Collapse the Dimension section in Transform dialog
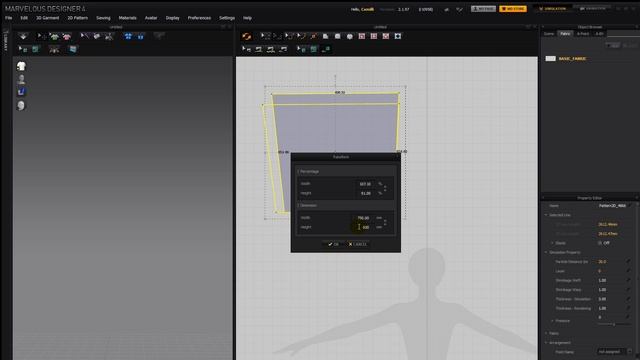The width and height of the screenshot is (640, 360). (298, 206)
